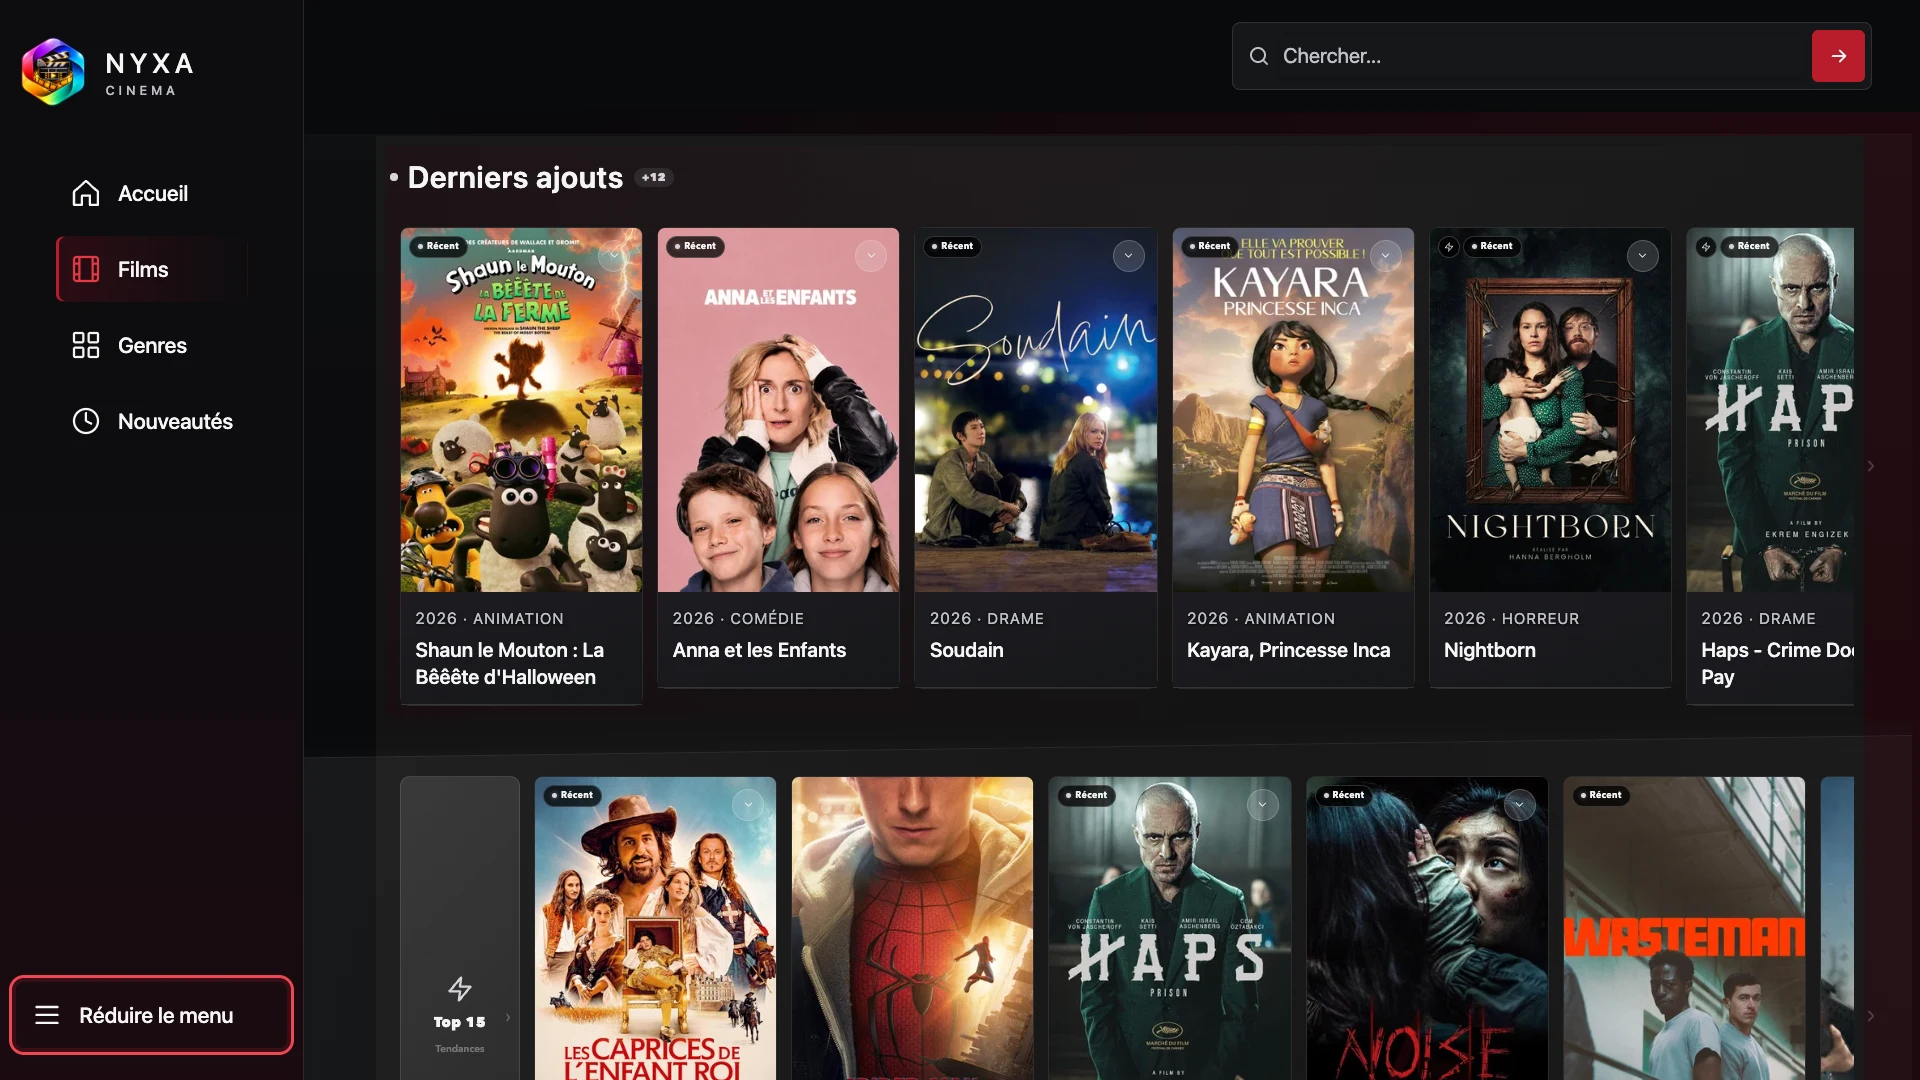Click the Derniers ajouts heading
The image size is (1920, 1080).
coord(515,177)
